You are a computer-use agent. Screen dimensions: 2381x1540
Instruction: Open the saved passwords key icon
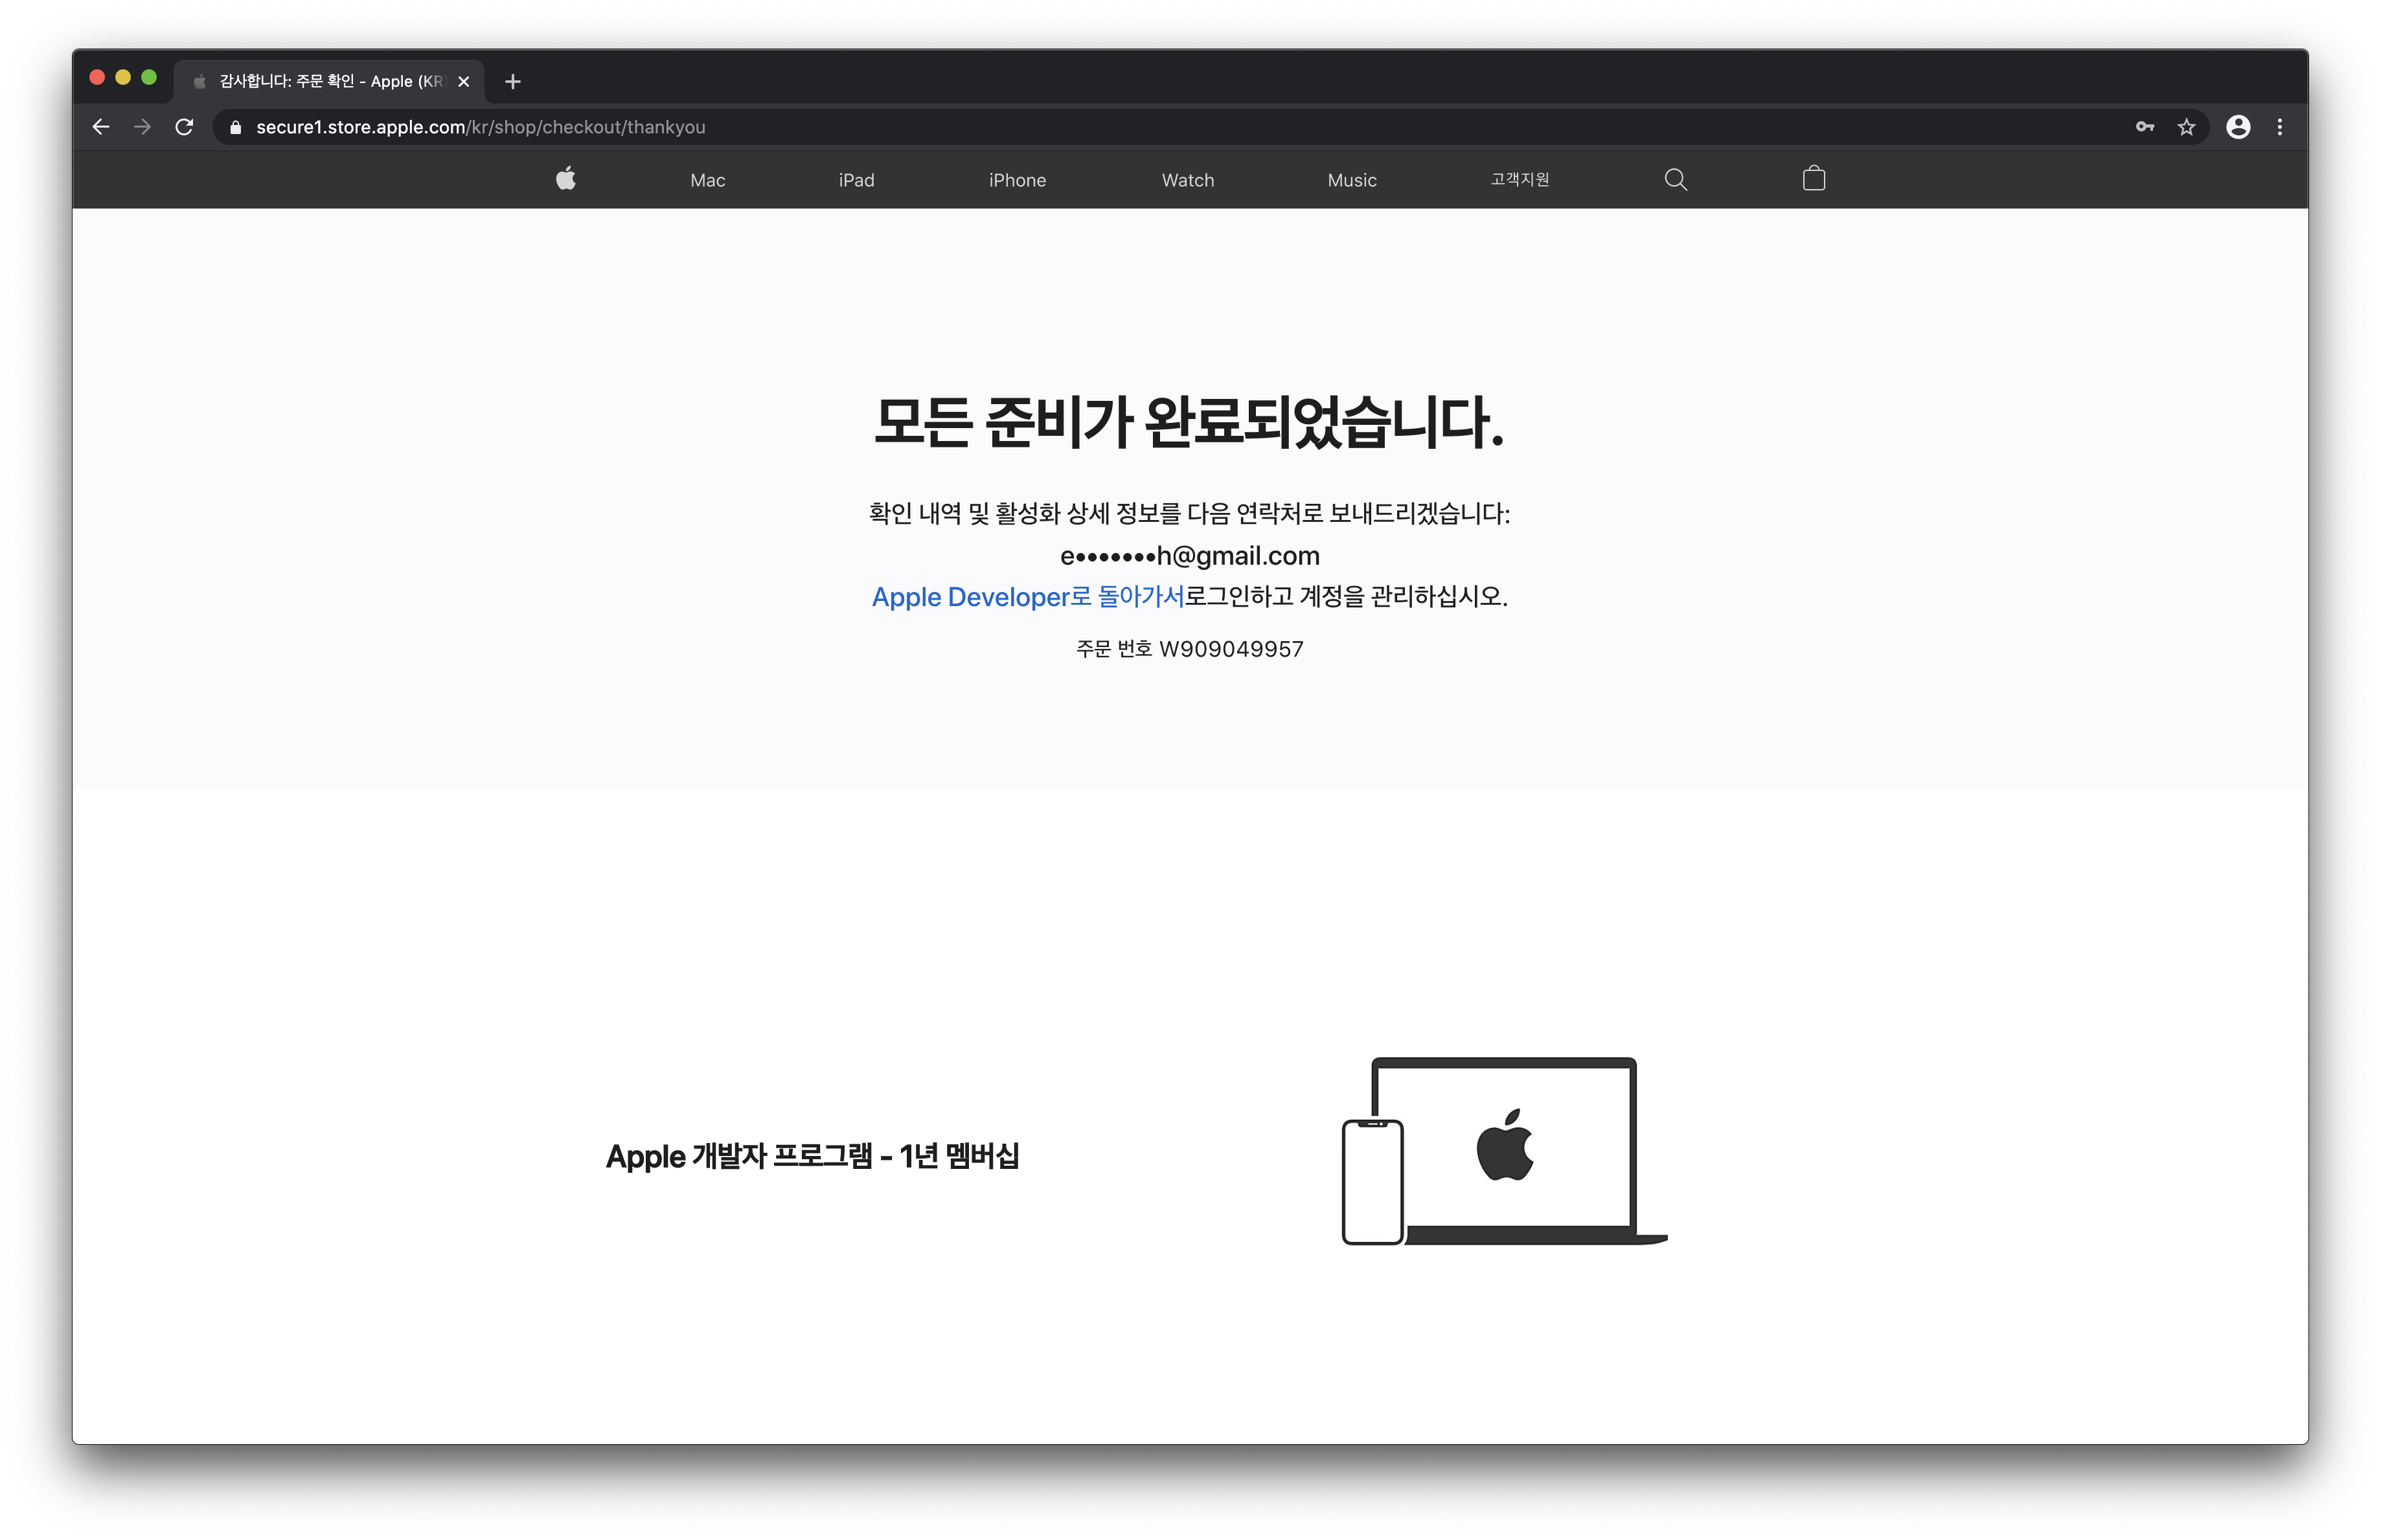[x=2144, y=127]
